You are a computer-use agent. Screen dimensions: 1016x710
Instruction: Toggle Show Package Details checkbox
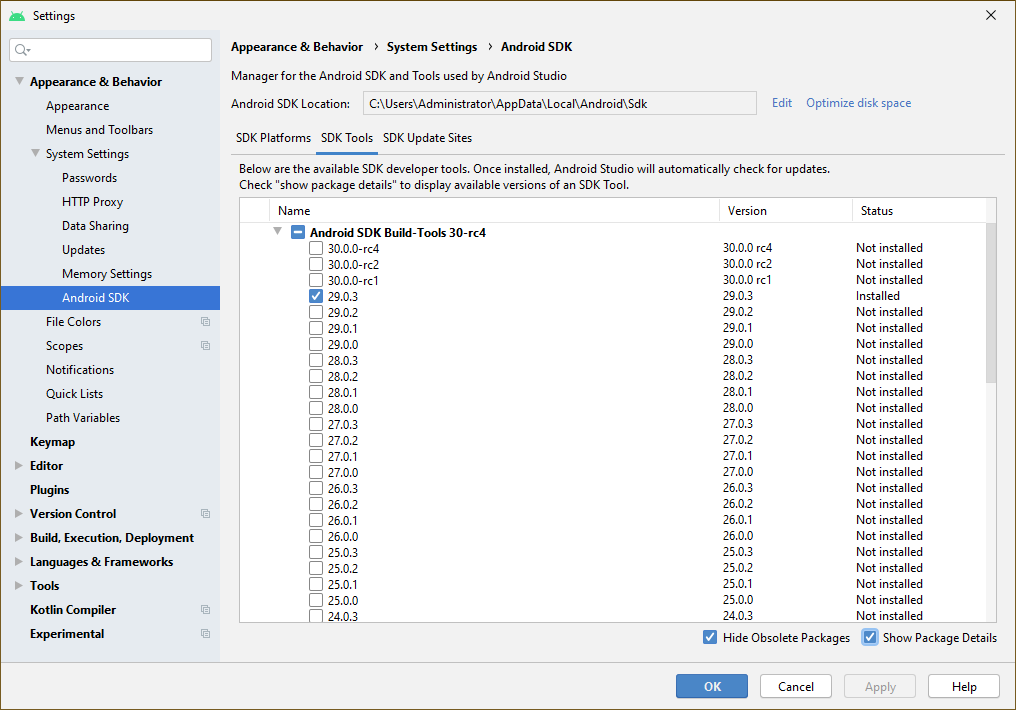click(870, 637)
